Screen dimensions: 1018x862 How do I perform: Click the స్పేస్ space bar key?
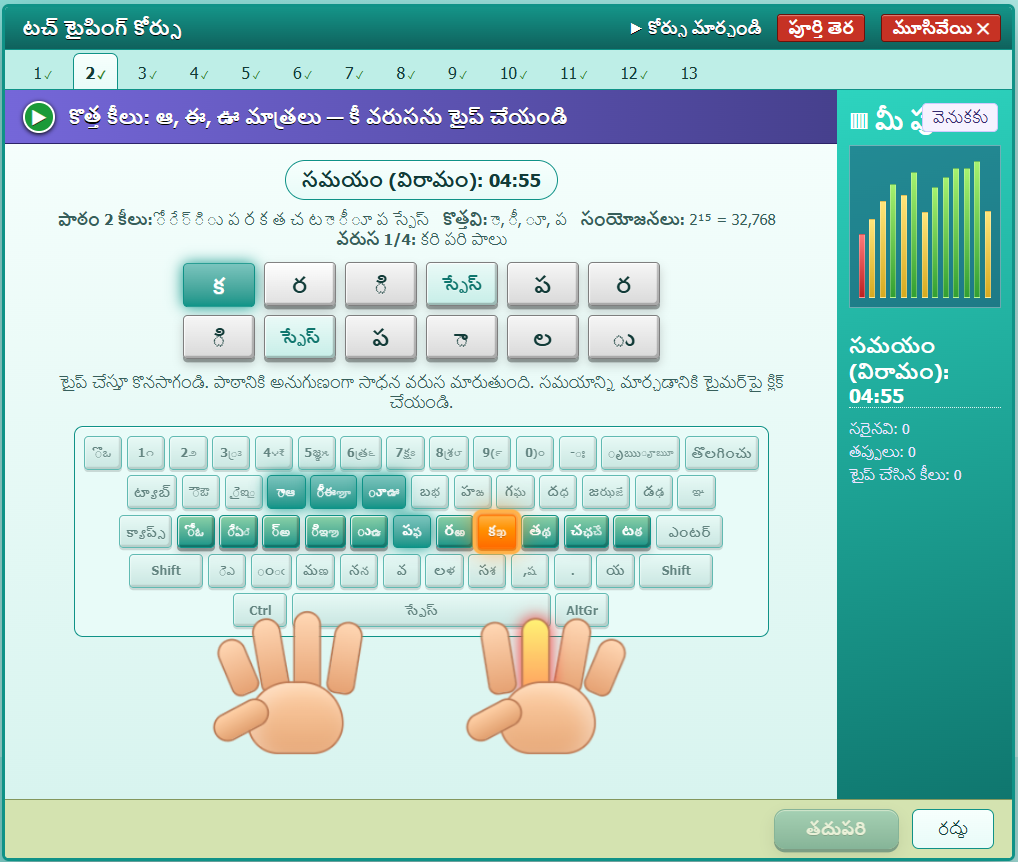(421, 610)
